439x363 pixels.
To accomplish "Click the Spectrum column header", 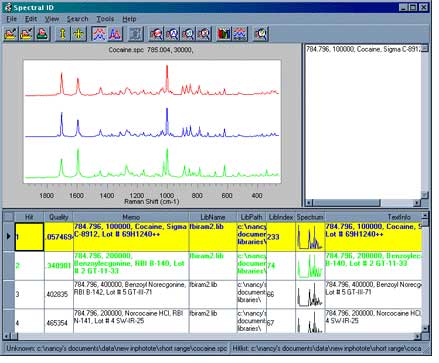I will tap(310, 217).
